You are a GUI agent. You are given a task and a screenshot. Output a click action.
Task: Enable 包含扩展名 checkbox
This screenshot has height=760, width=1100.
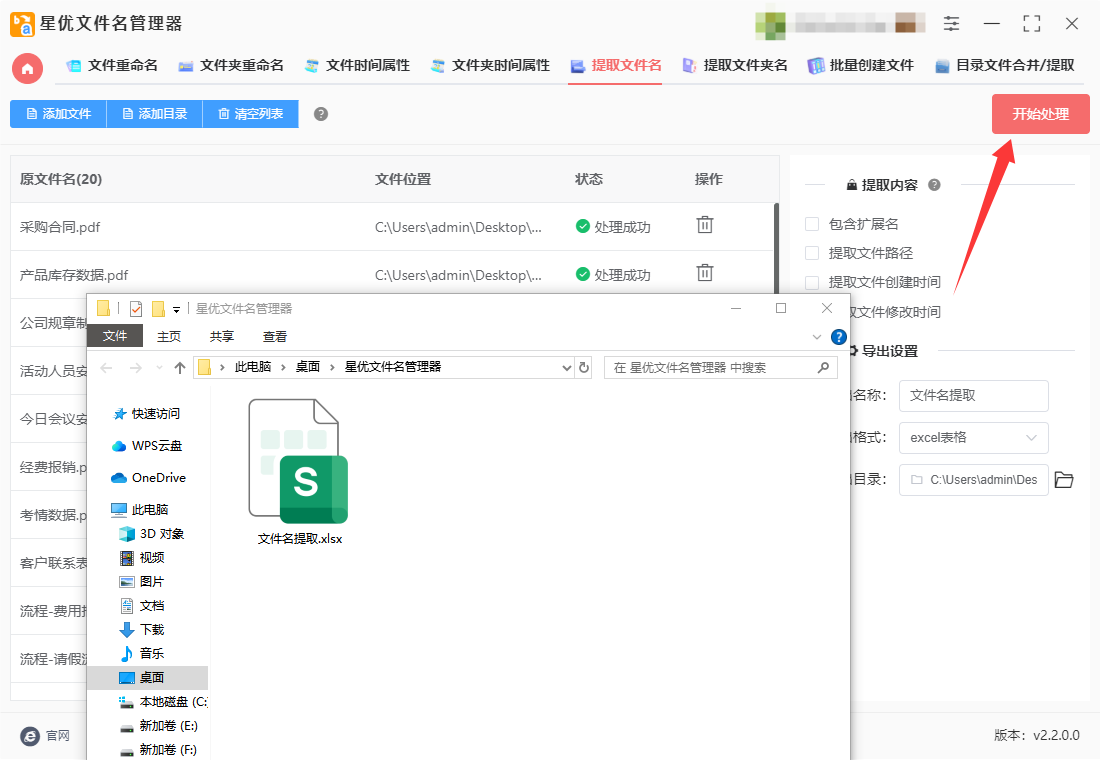(812, 224)
